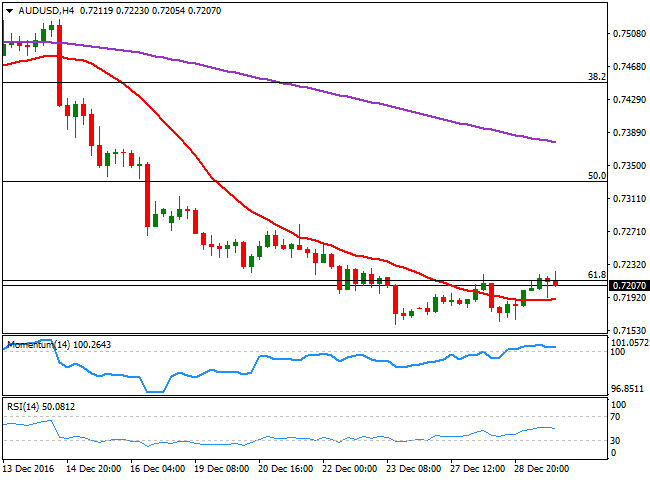The width and height of the screenshot is (650, 480).
Task: Click the 0.73500 price axis value
Action: 629,165
